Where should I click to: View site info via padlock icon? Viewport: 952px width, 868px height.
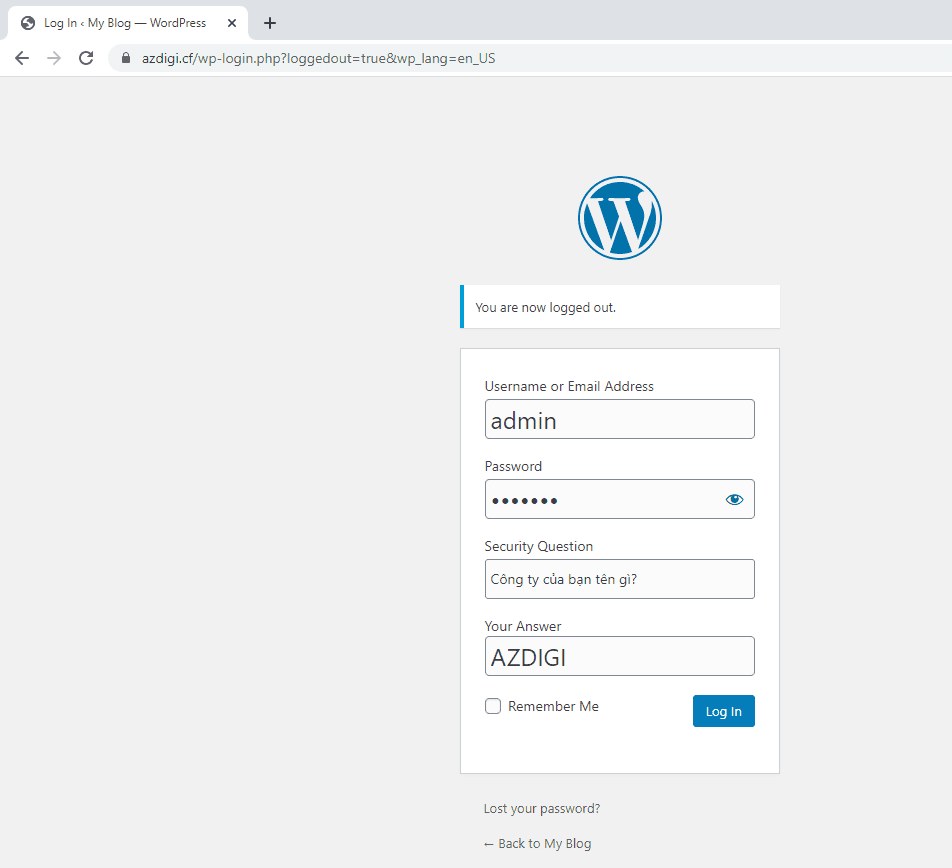click(125, 58)
